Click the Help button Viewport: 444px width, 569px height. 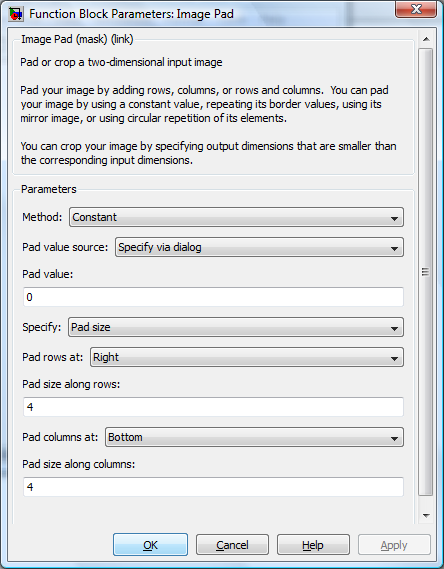(313, 545)
